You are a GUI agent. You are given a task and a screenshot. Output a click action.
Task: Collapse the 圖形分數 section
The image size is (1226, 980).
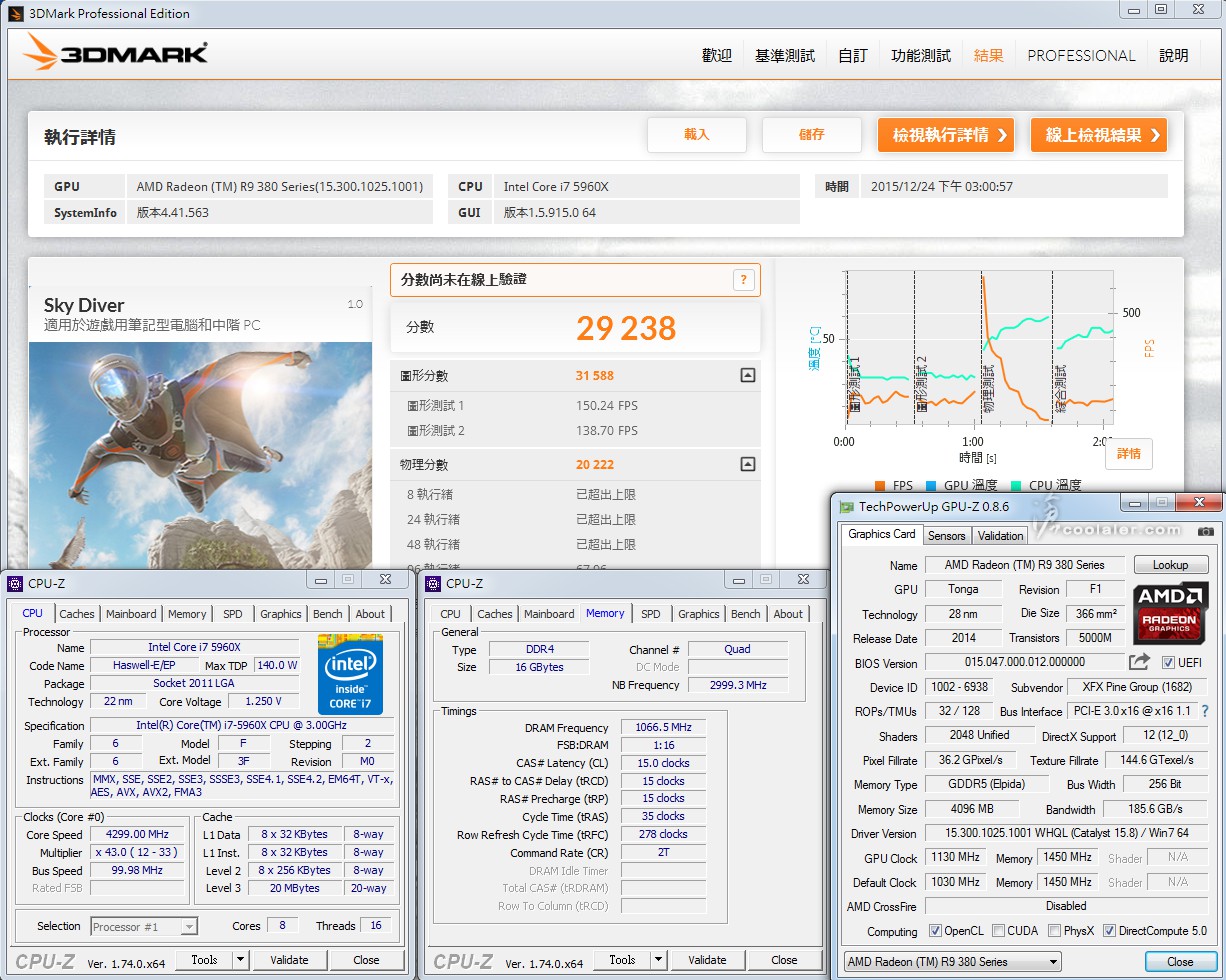[x=747, y=376]
